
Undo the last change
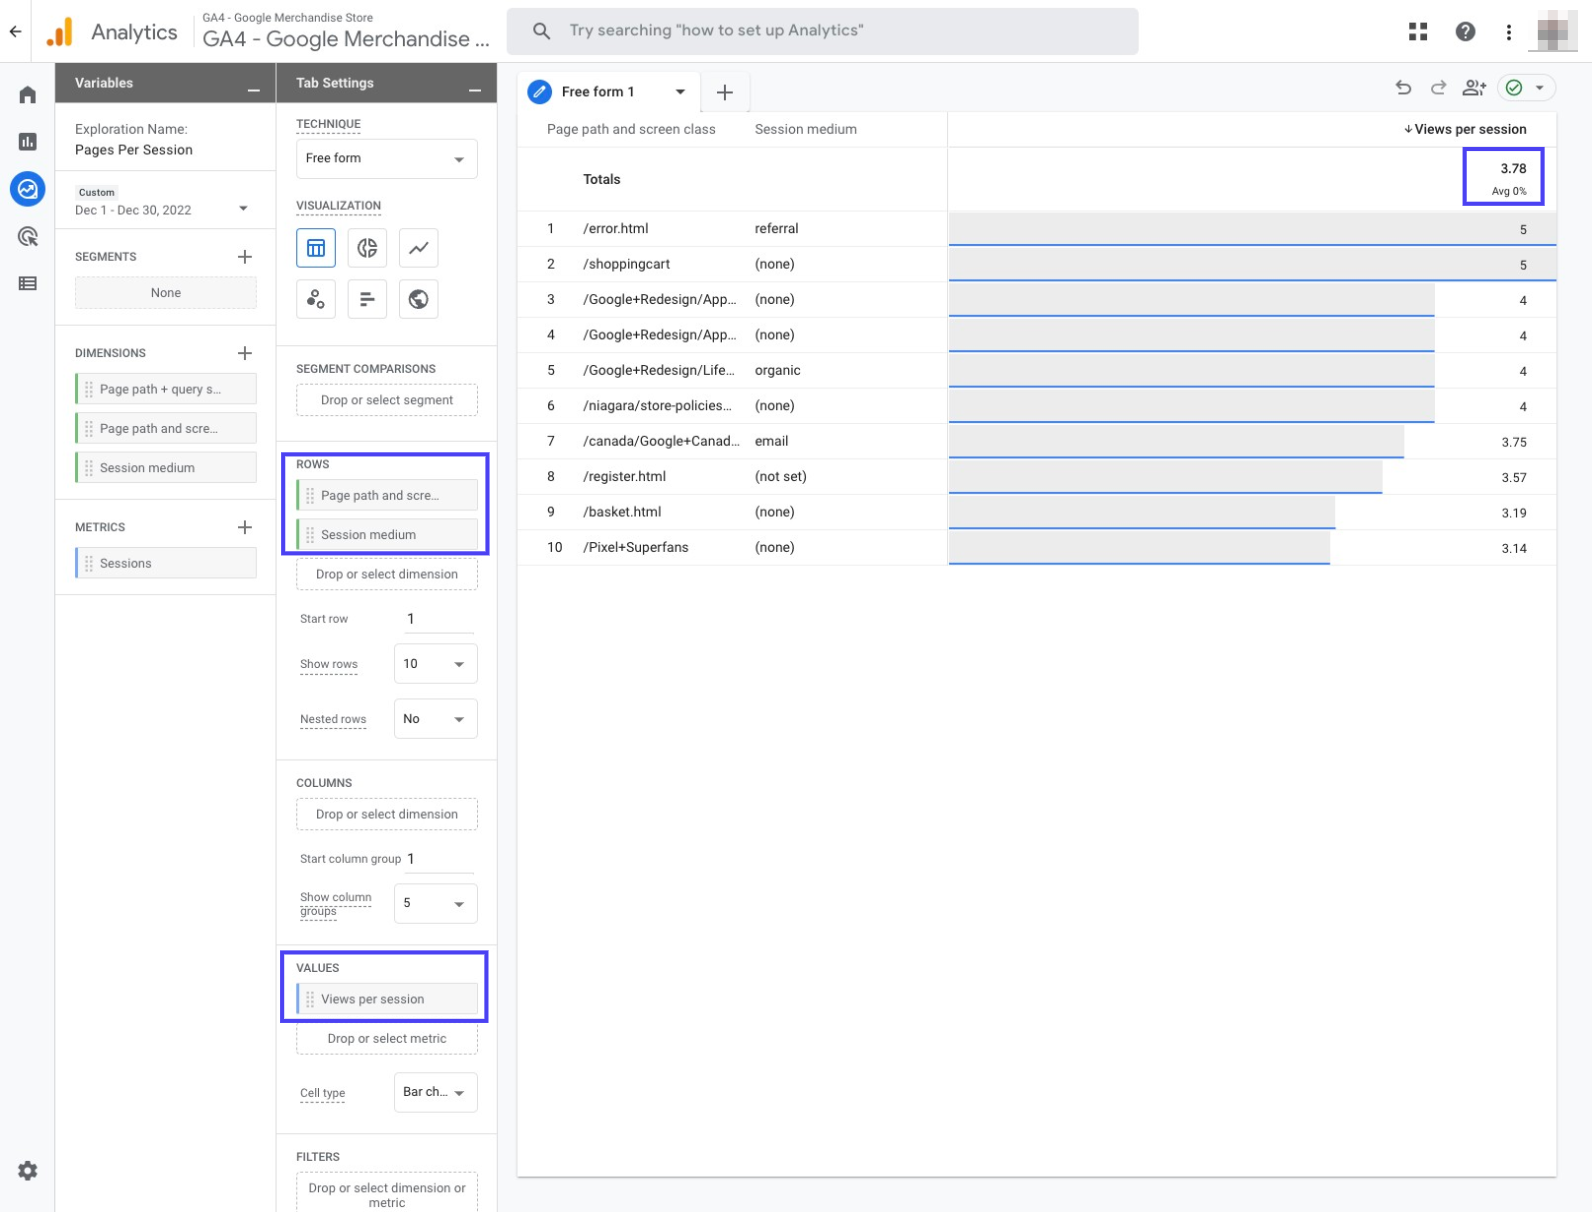[1403, 88]
